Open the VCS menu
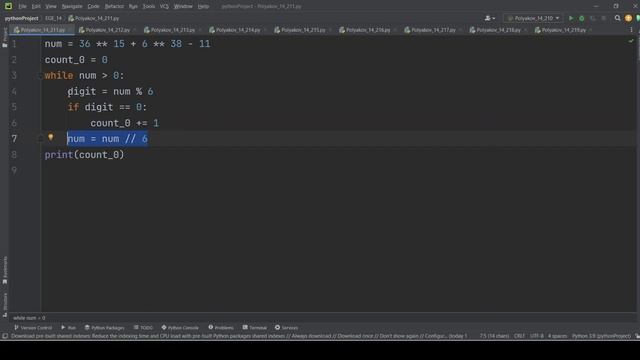640x360 pixels. (x=164, y=7)
